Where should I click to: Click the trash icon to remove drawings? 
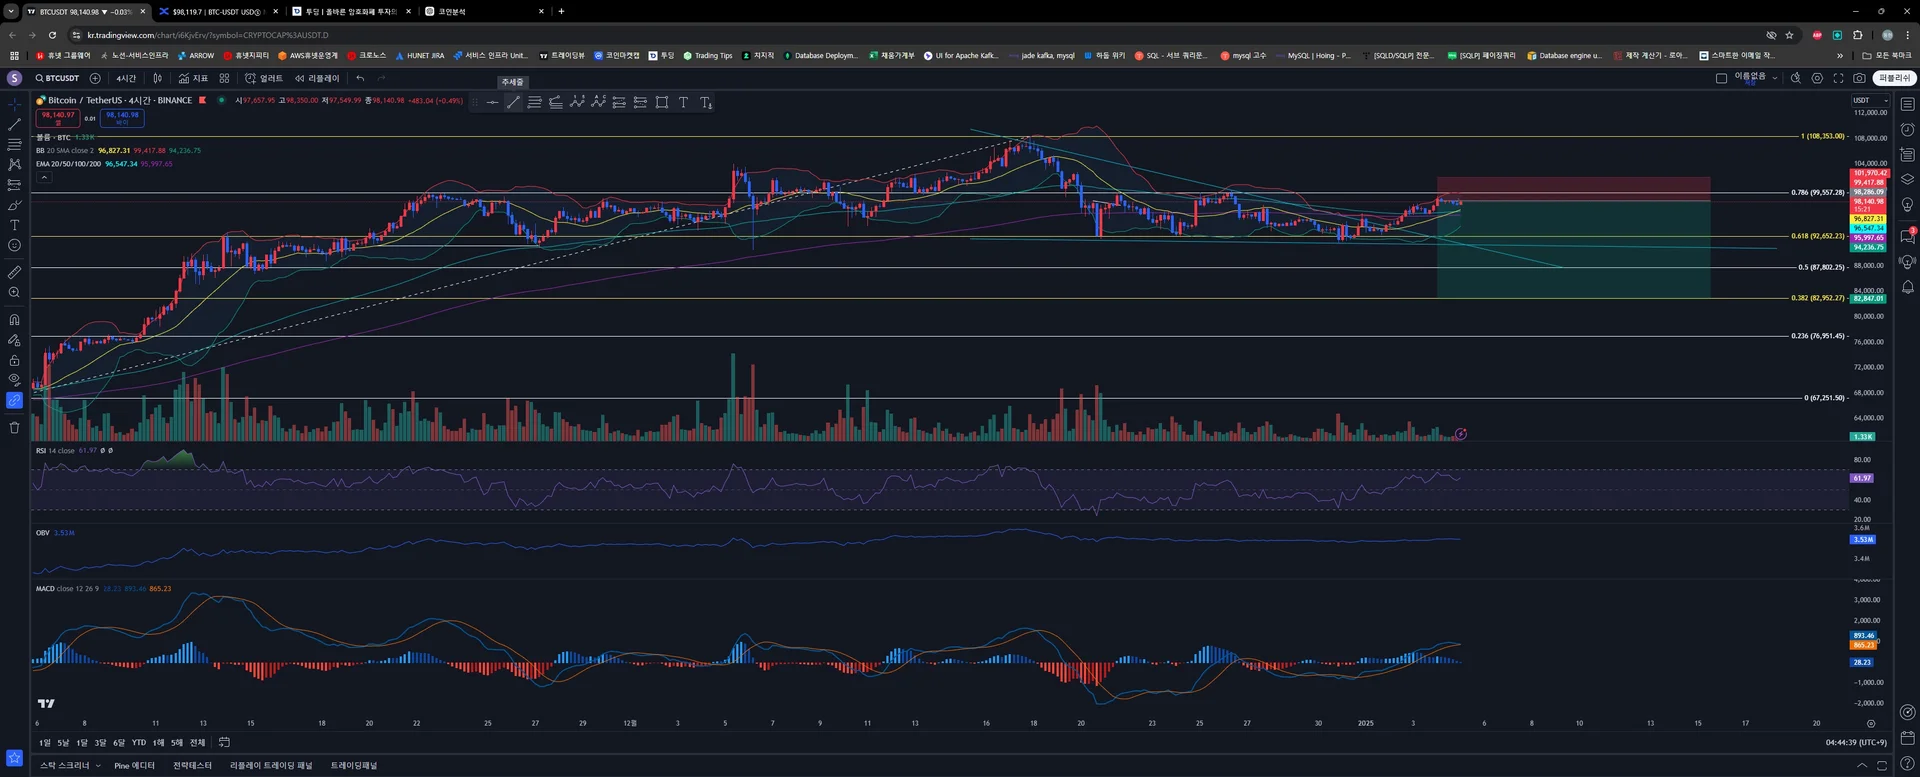(x=14, y=428)
